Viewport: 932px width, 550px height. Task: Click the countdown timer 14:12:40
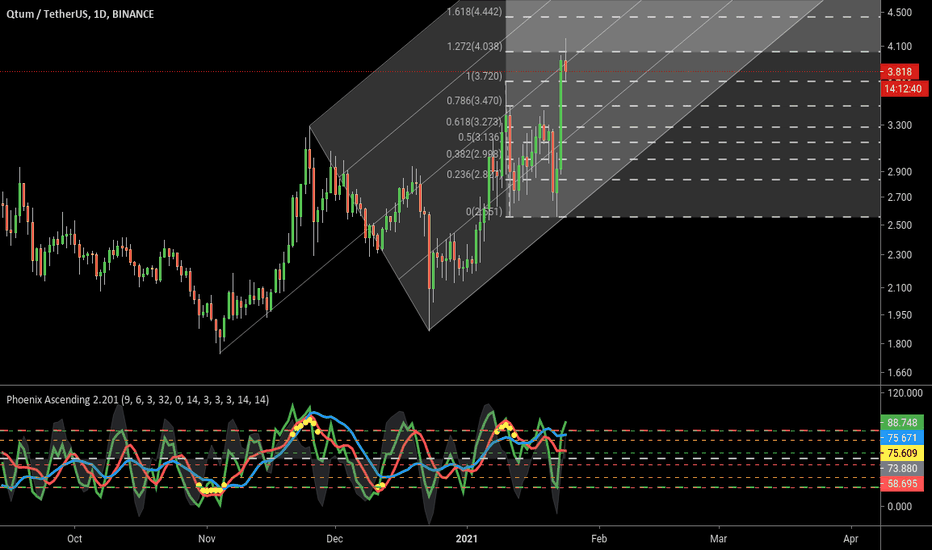903,89
